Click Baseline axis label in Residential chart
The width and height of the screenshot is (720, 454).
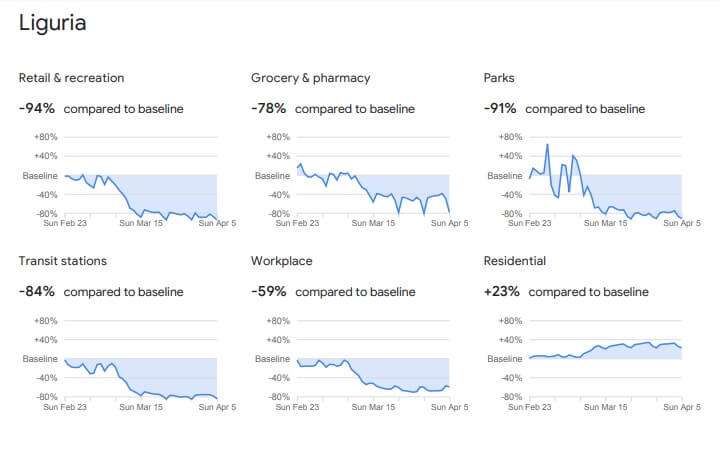click(505, 359)
